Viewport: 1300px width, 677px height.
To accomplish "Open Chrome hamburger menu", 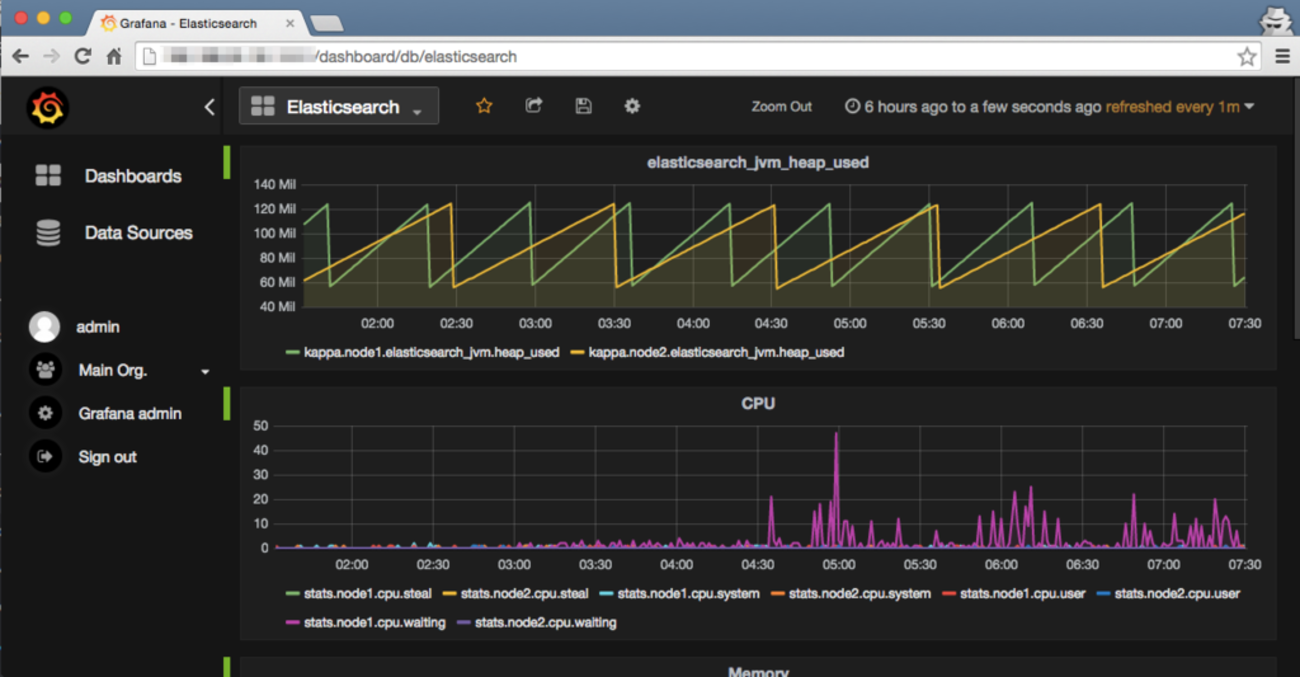I will pos(1282,57).
